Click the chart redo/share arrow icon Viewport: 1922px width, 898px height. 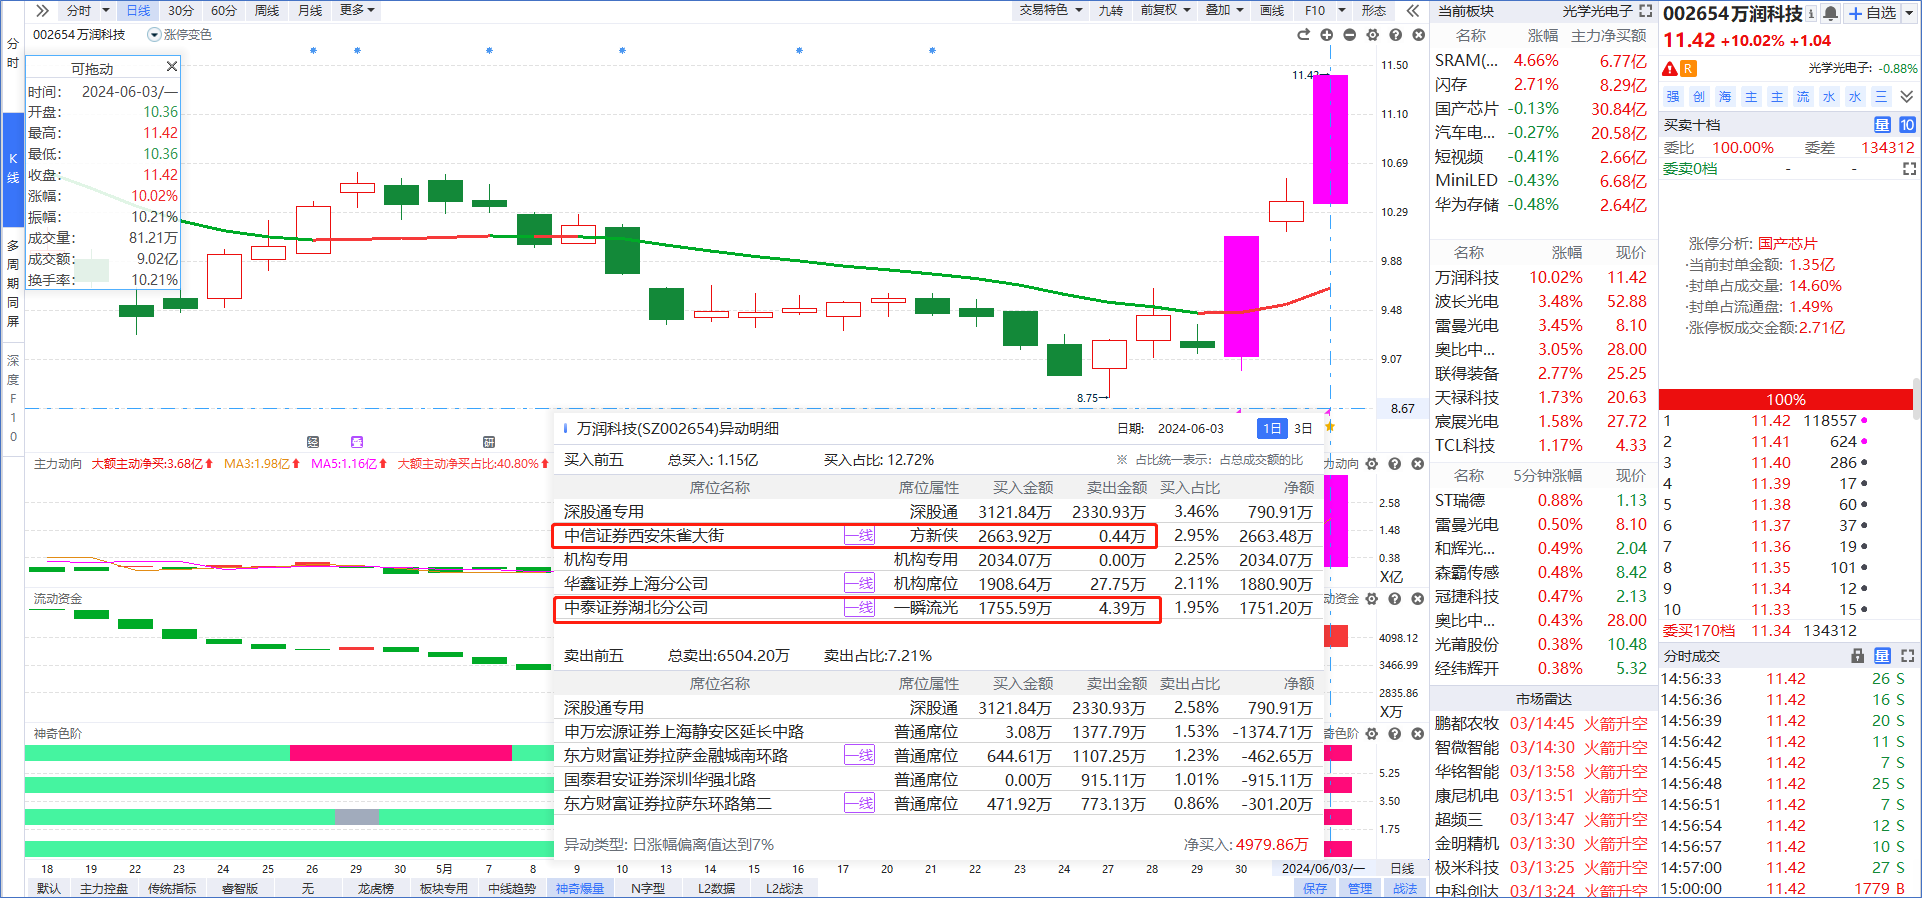[1303, 35]
